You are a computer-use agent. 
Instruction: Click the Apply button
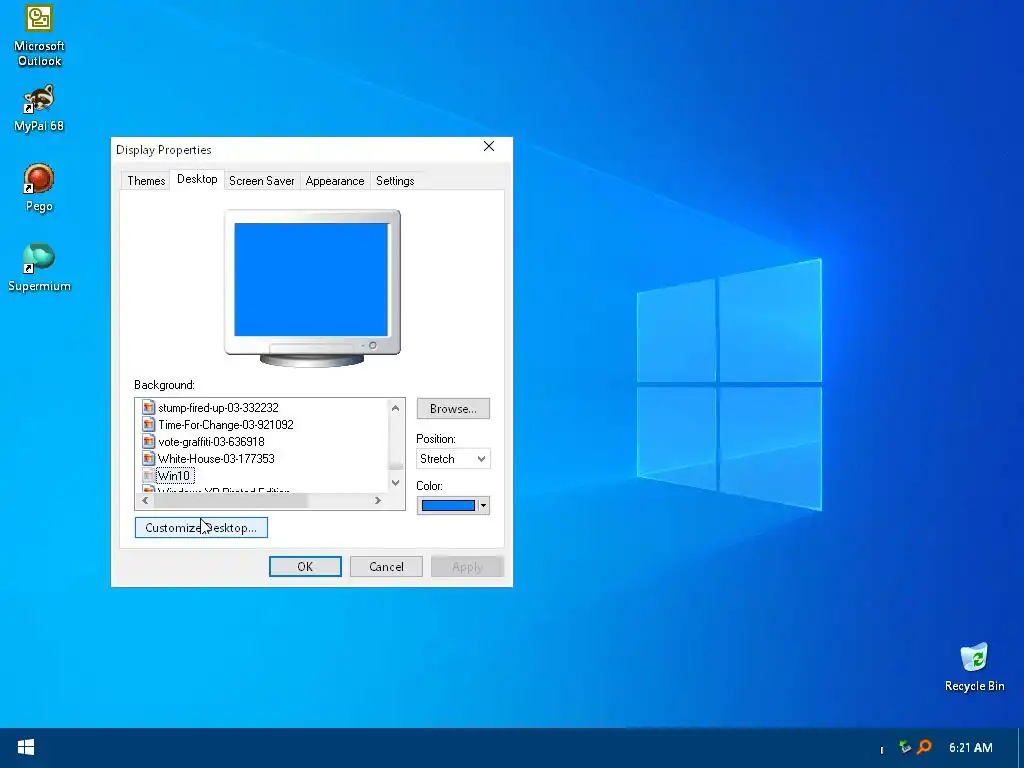coord(467,566)
